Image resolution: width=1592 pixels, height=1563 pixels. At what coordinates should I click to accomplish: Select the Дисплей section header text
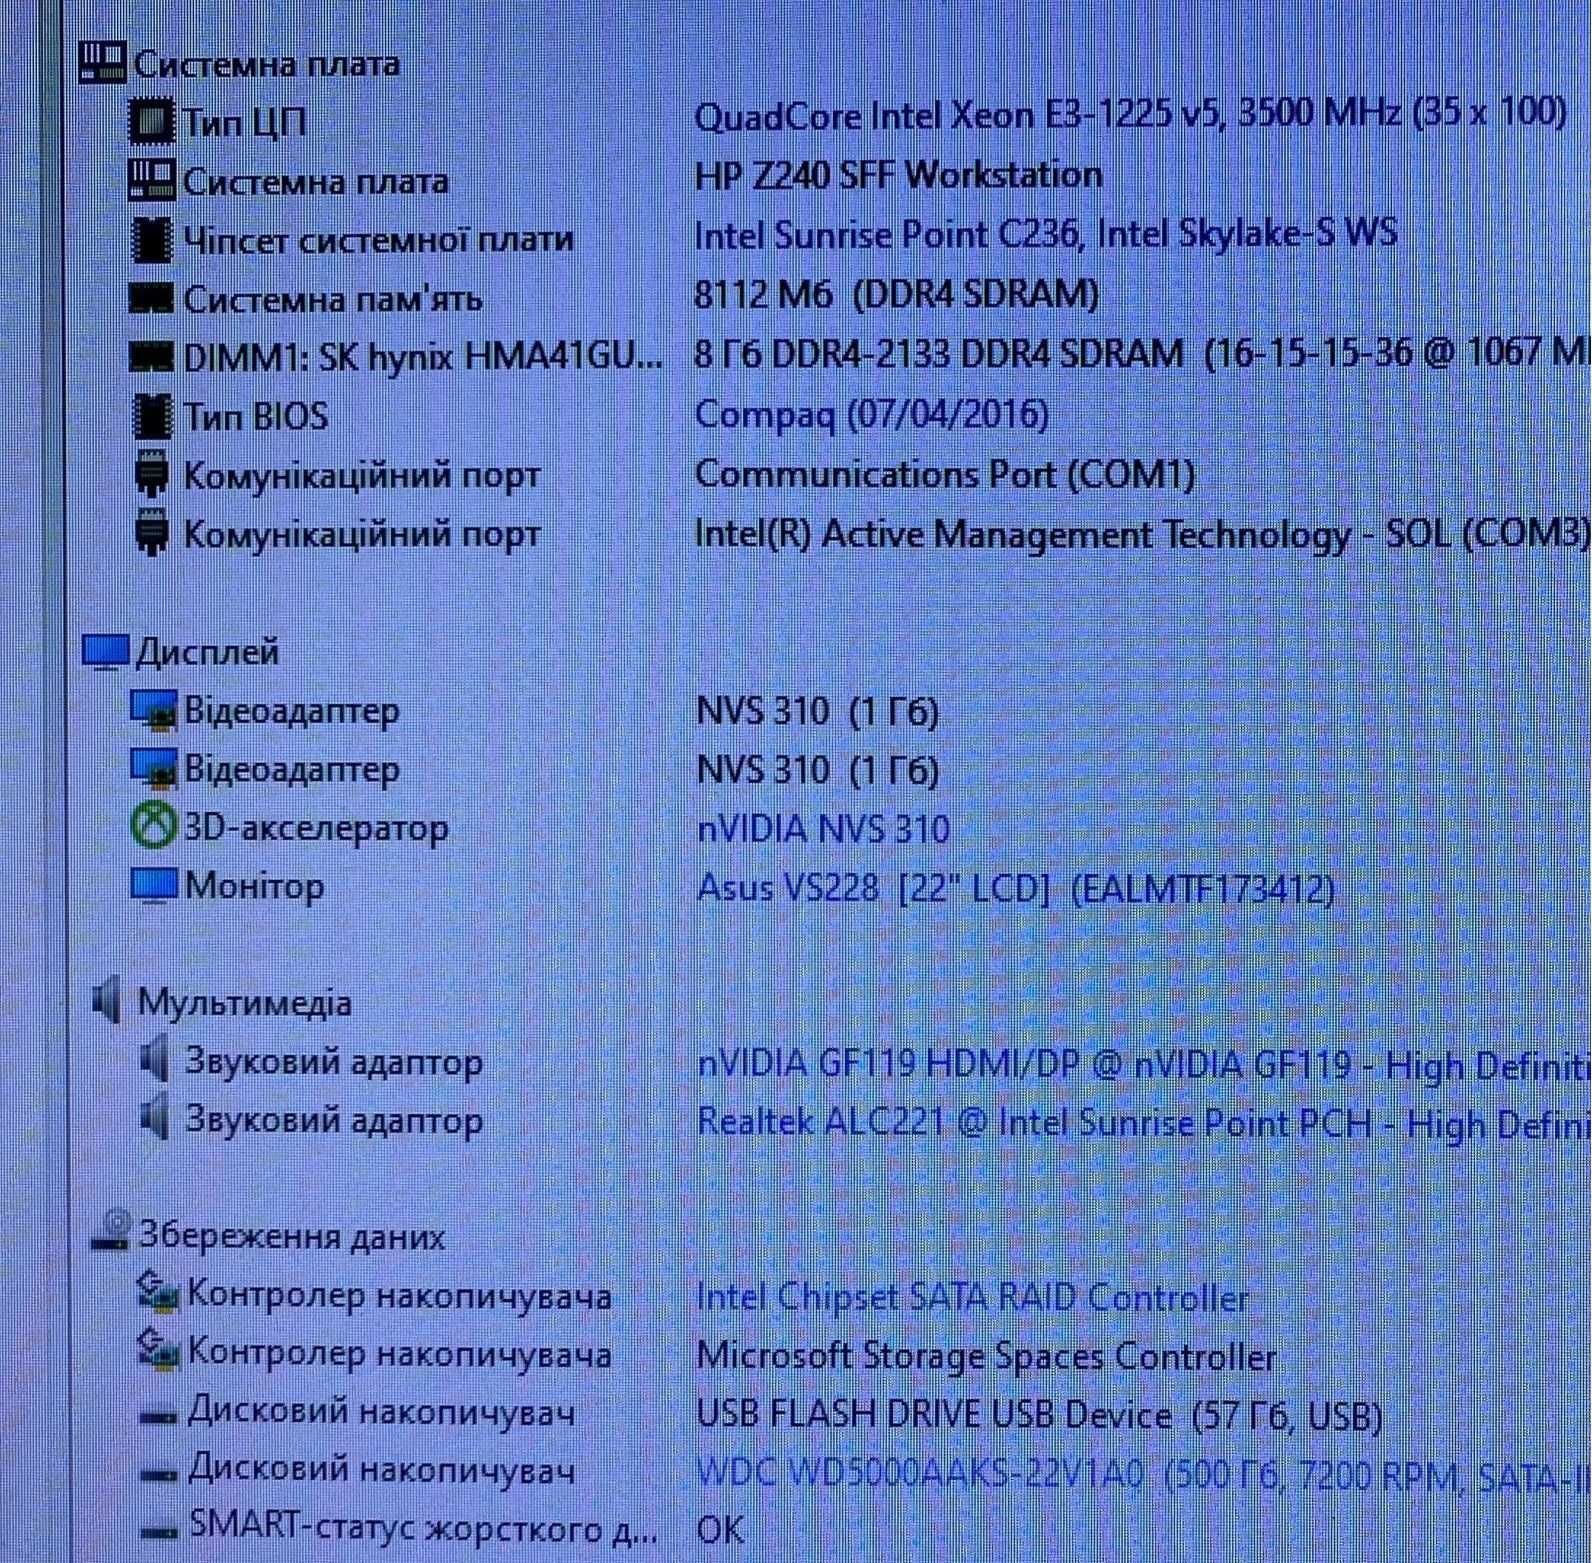pos(207,652)
